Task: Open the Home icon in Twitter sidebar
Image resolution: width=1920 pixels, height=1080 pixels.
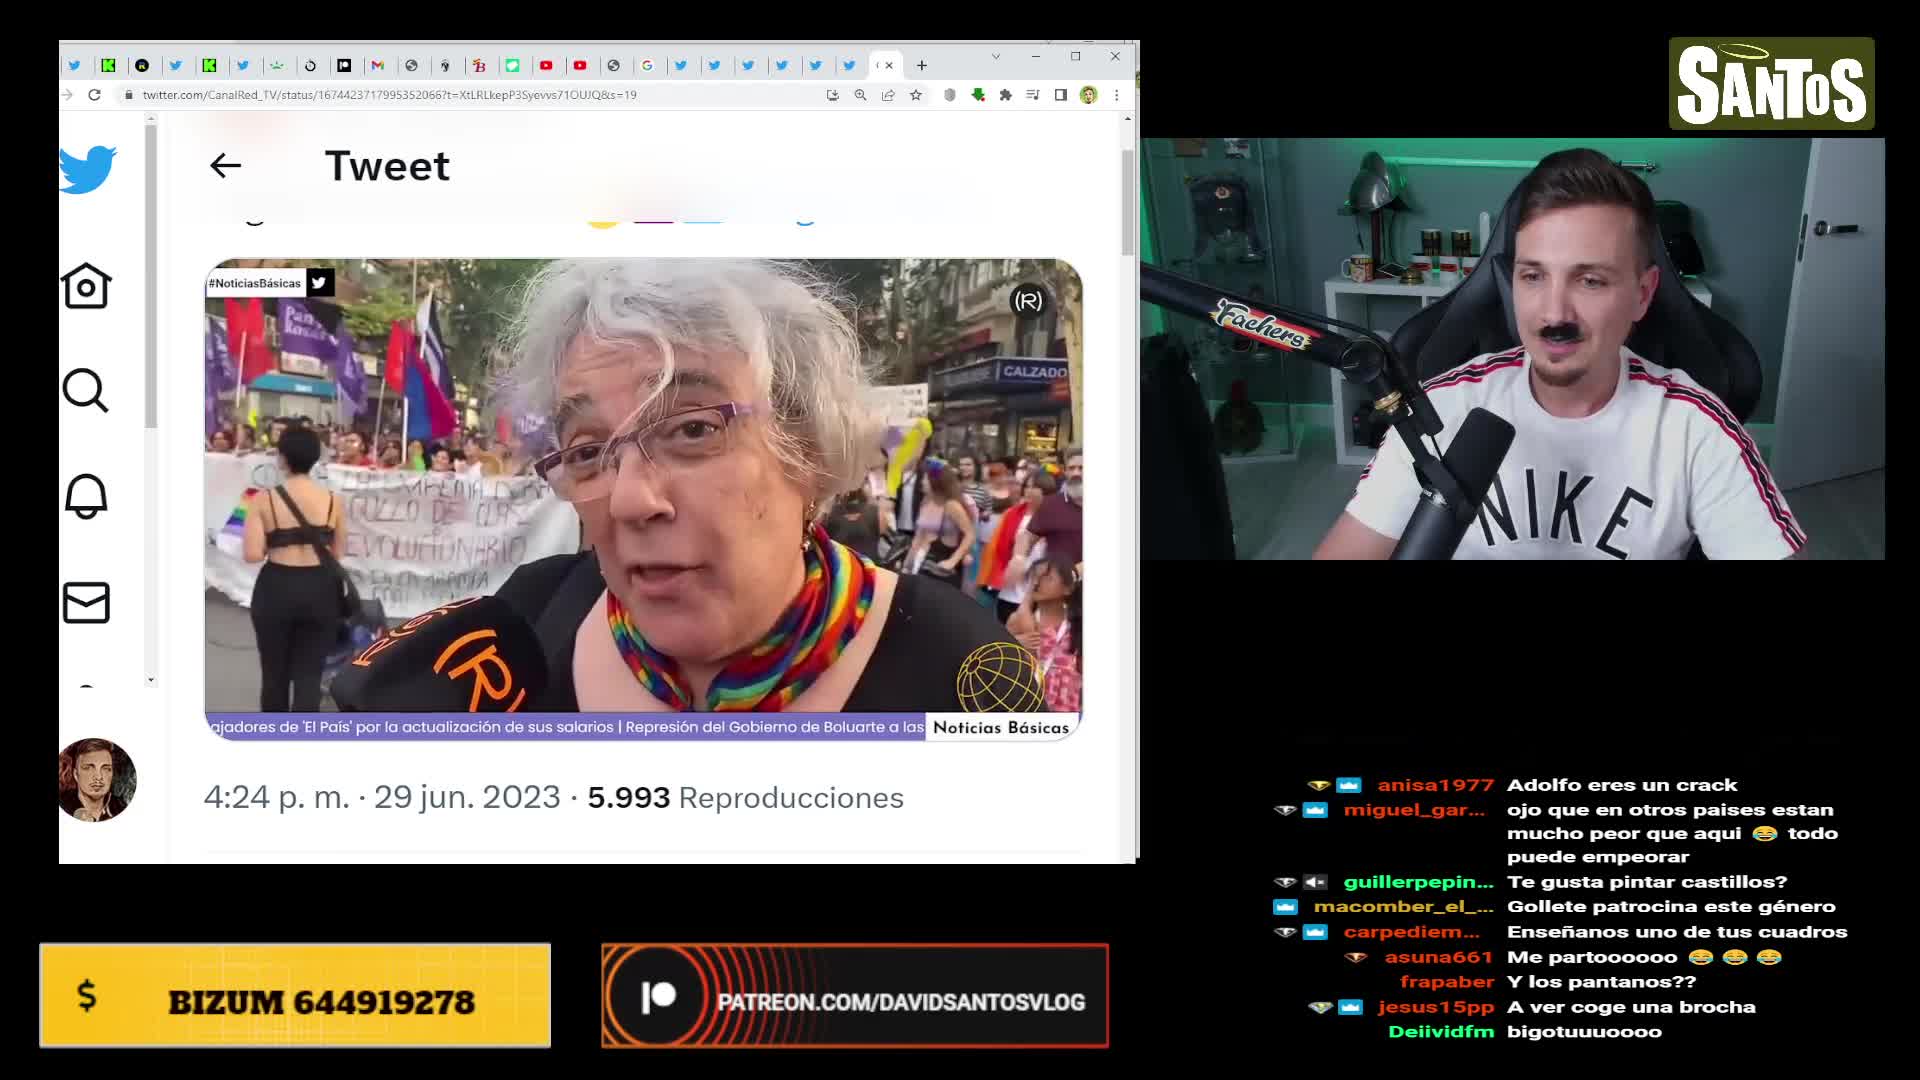Action: [x=86, y=286]
